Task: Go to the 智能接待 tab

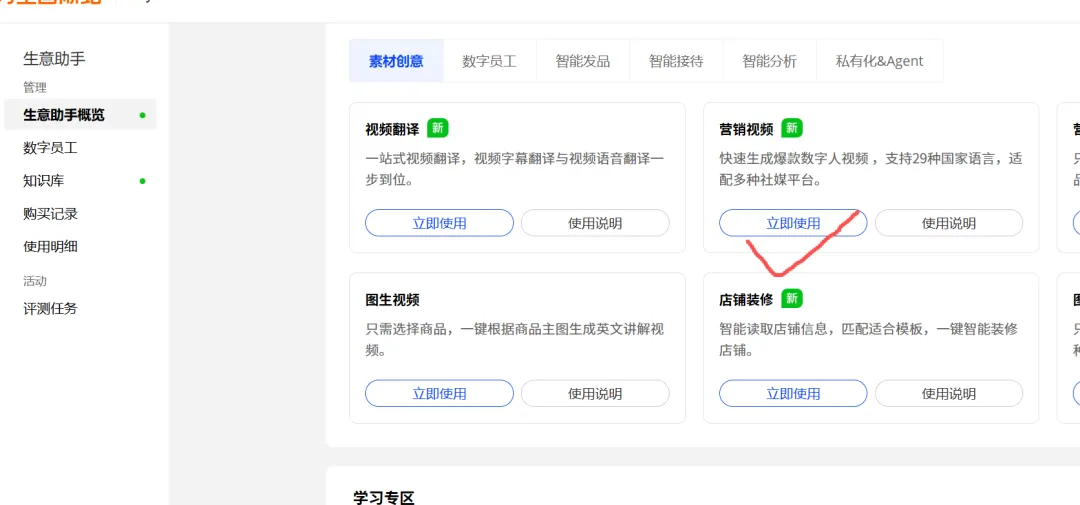Action: pos(676,61)
